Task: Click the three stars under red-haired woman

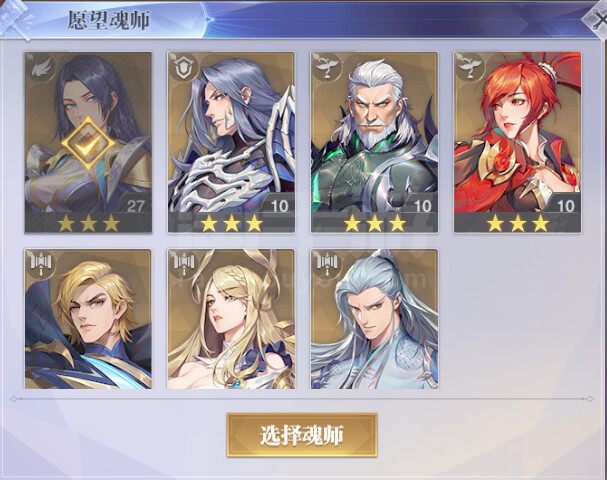Action: (518, 223)
